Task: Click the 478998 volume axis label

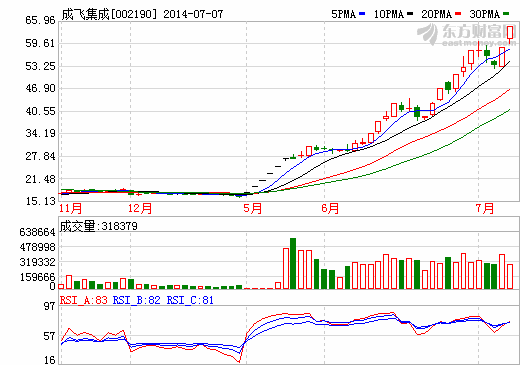Action: pos(37,247)
